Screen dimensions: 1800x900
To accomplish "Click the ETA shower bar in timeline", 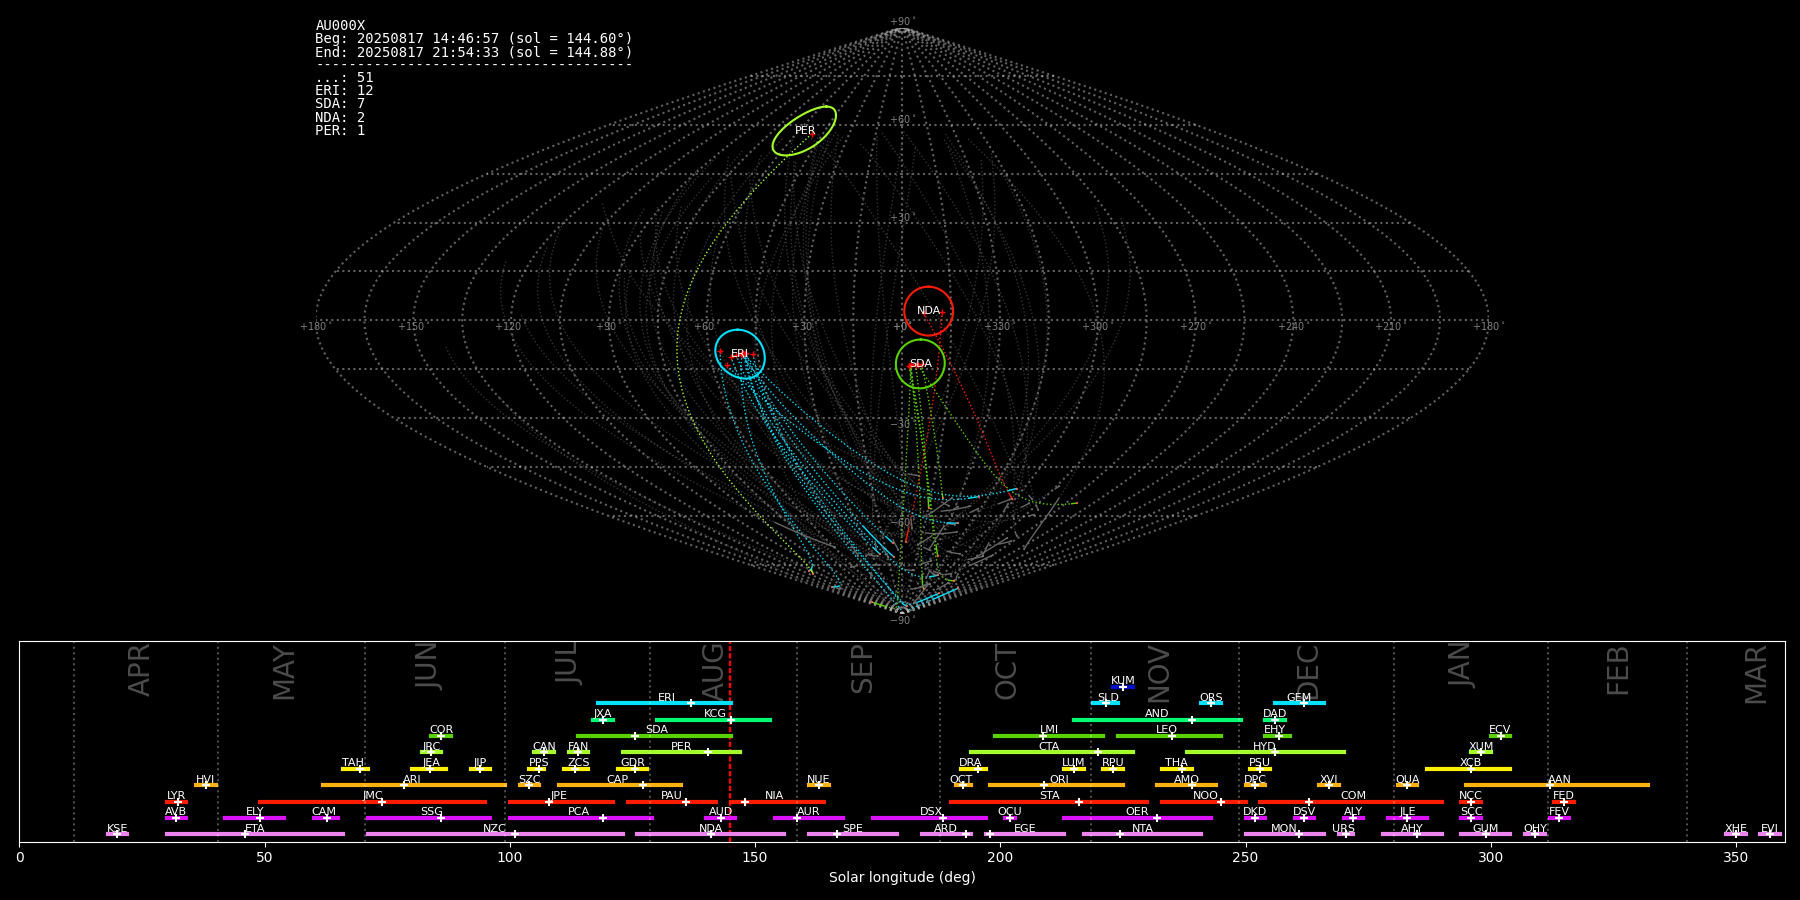I will pos(255,834).
